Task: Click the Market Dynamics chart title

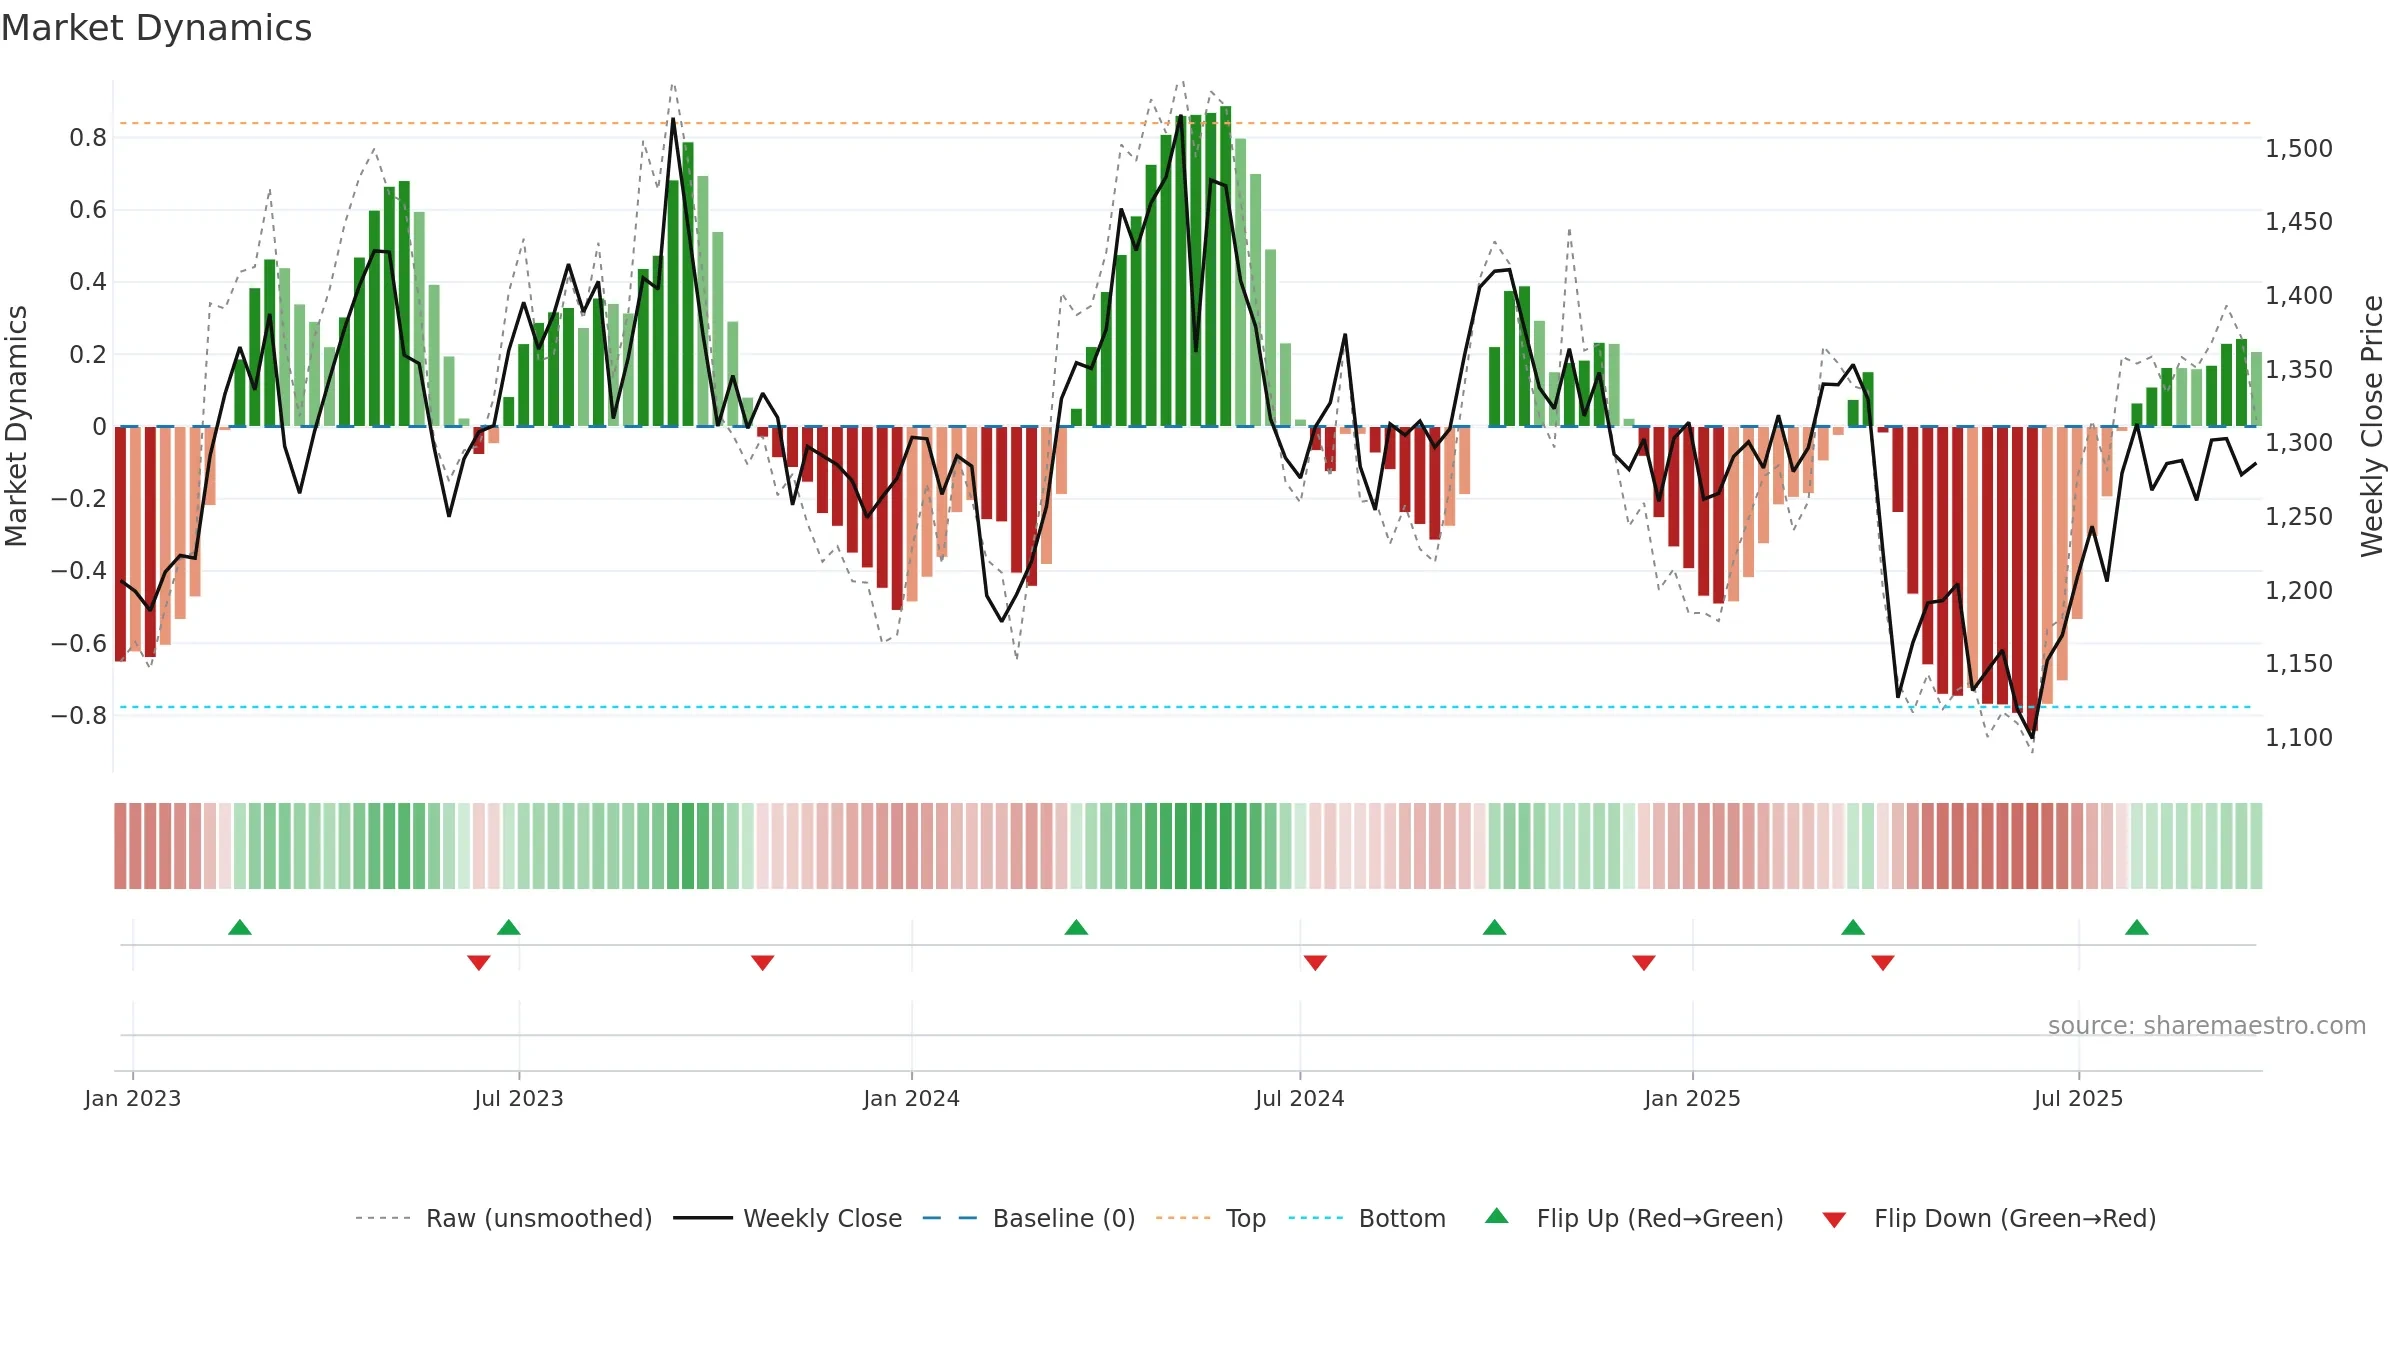Action: click(156, 28)
